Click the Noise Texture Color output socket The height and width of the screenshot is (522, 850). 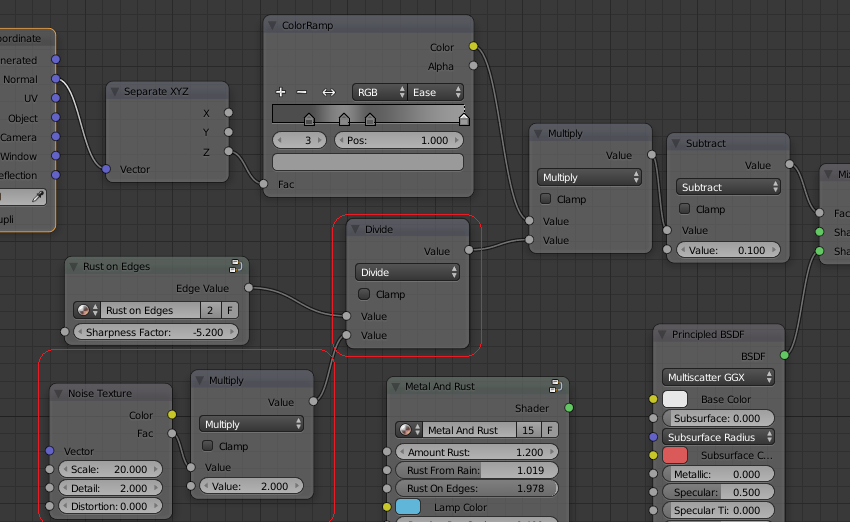tap(172, 415)
